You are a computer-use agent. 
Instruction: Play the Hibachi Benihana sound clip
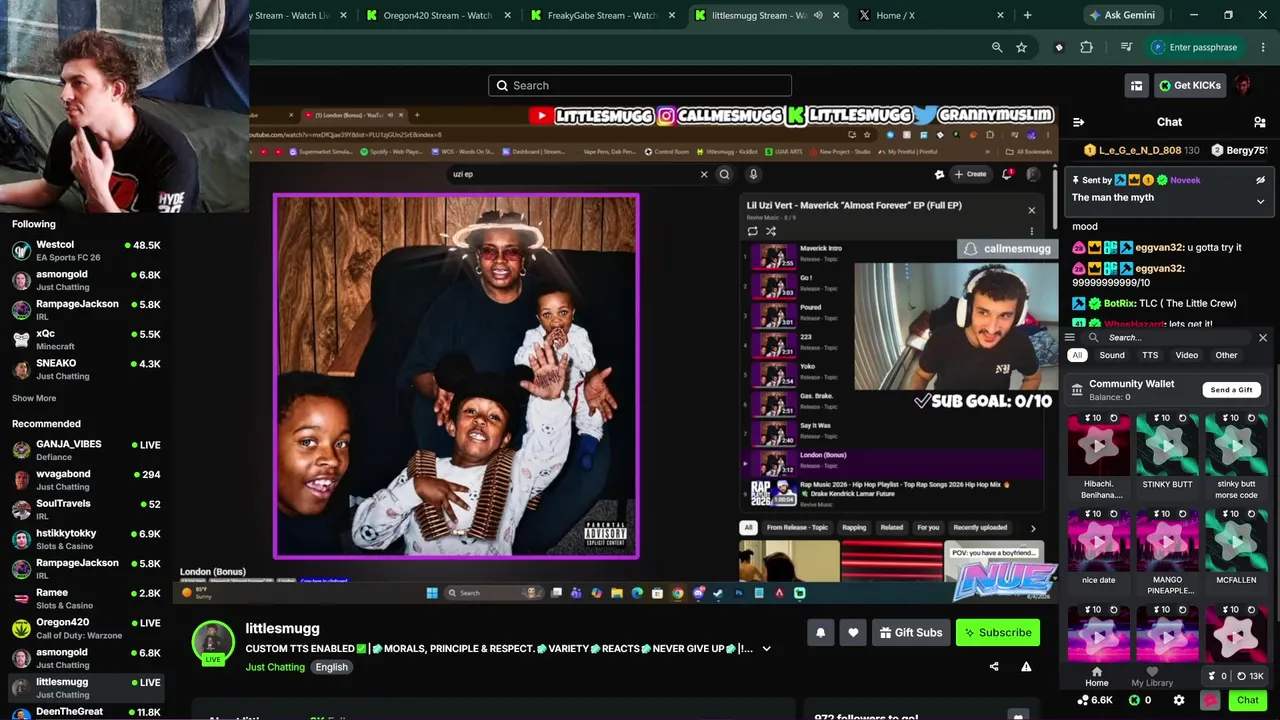click(x=1099, y=445)
